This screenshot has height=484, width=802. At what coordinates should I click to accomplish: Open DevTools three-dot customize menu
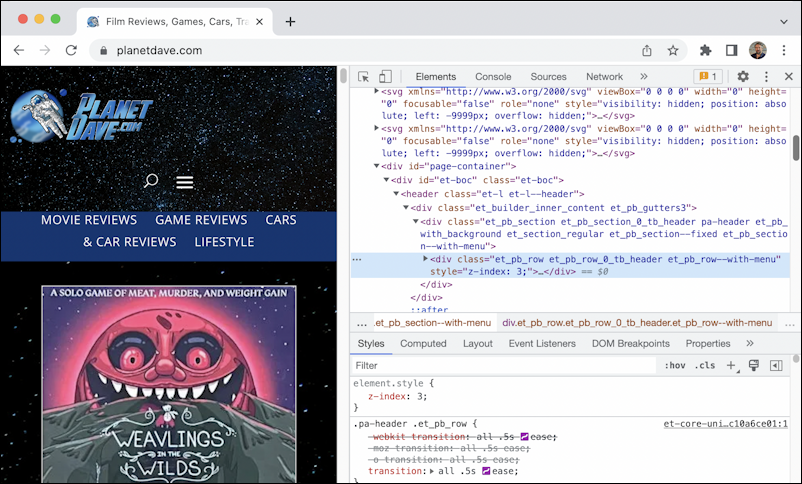[766, 77]
